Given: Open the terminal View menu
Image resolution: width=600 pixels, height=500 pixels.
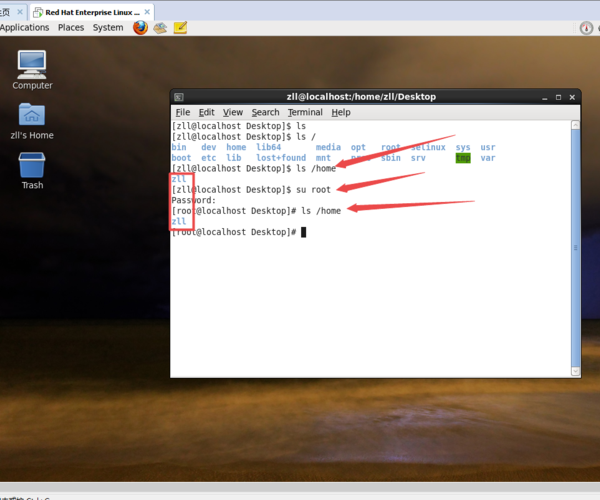Looking at the screenshot, I should point(233,112).
